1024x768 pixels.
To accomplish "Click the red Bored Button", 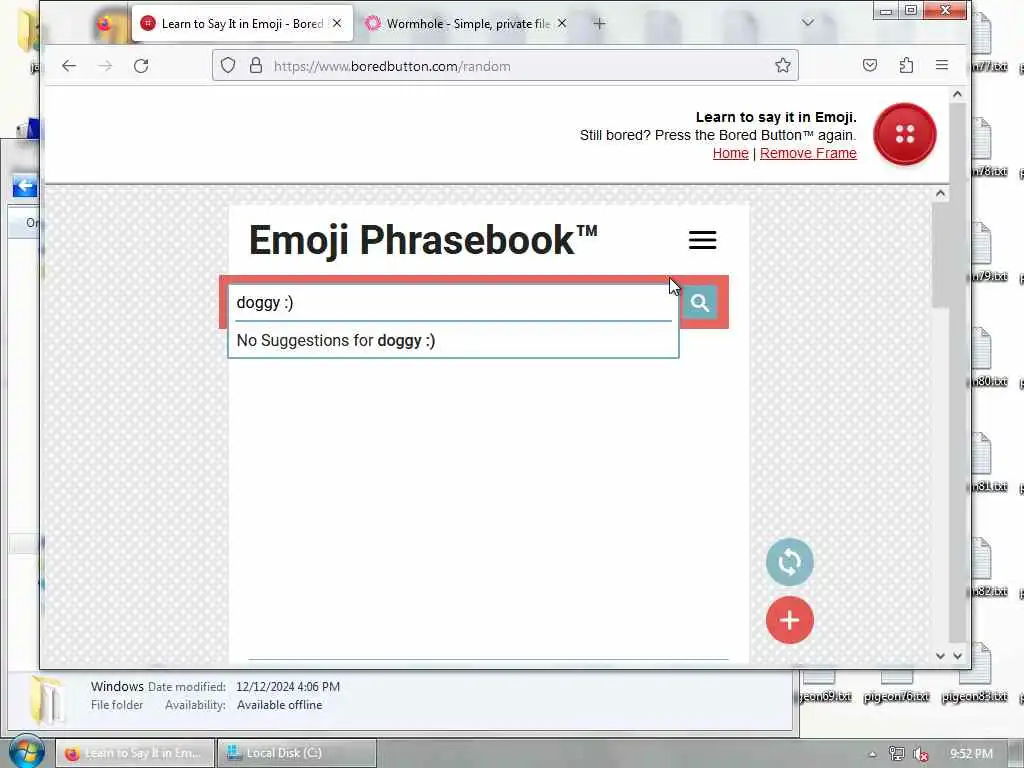I will 904,135.
